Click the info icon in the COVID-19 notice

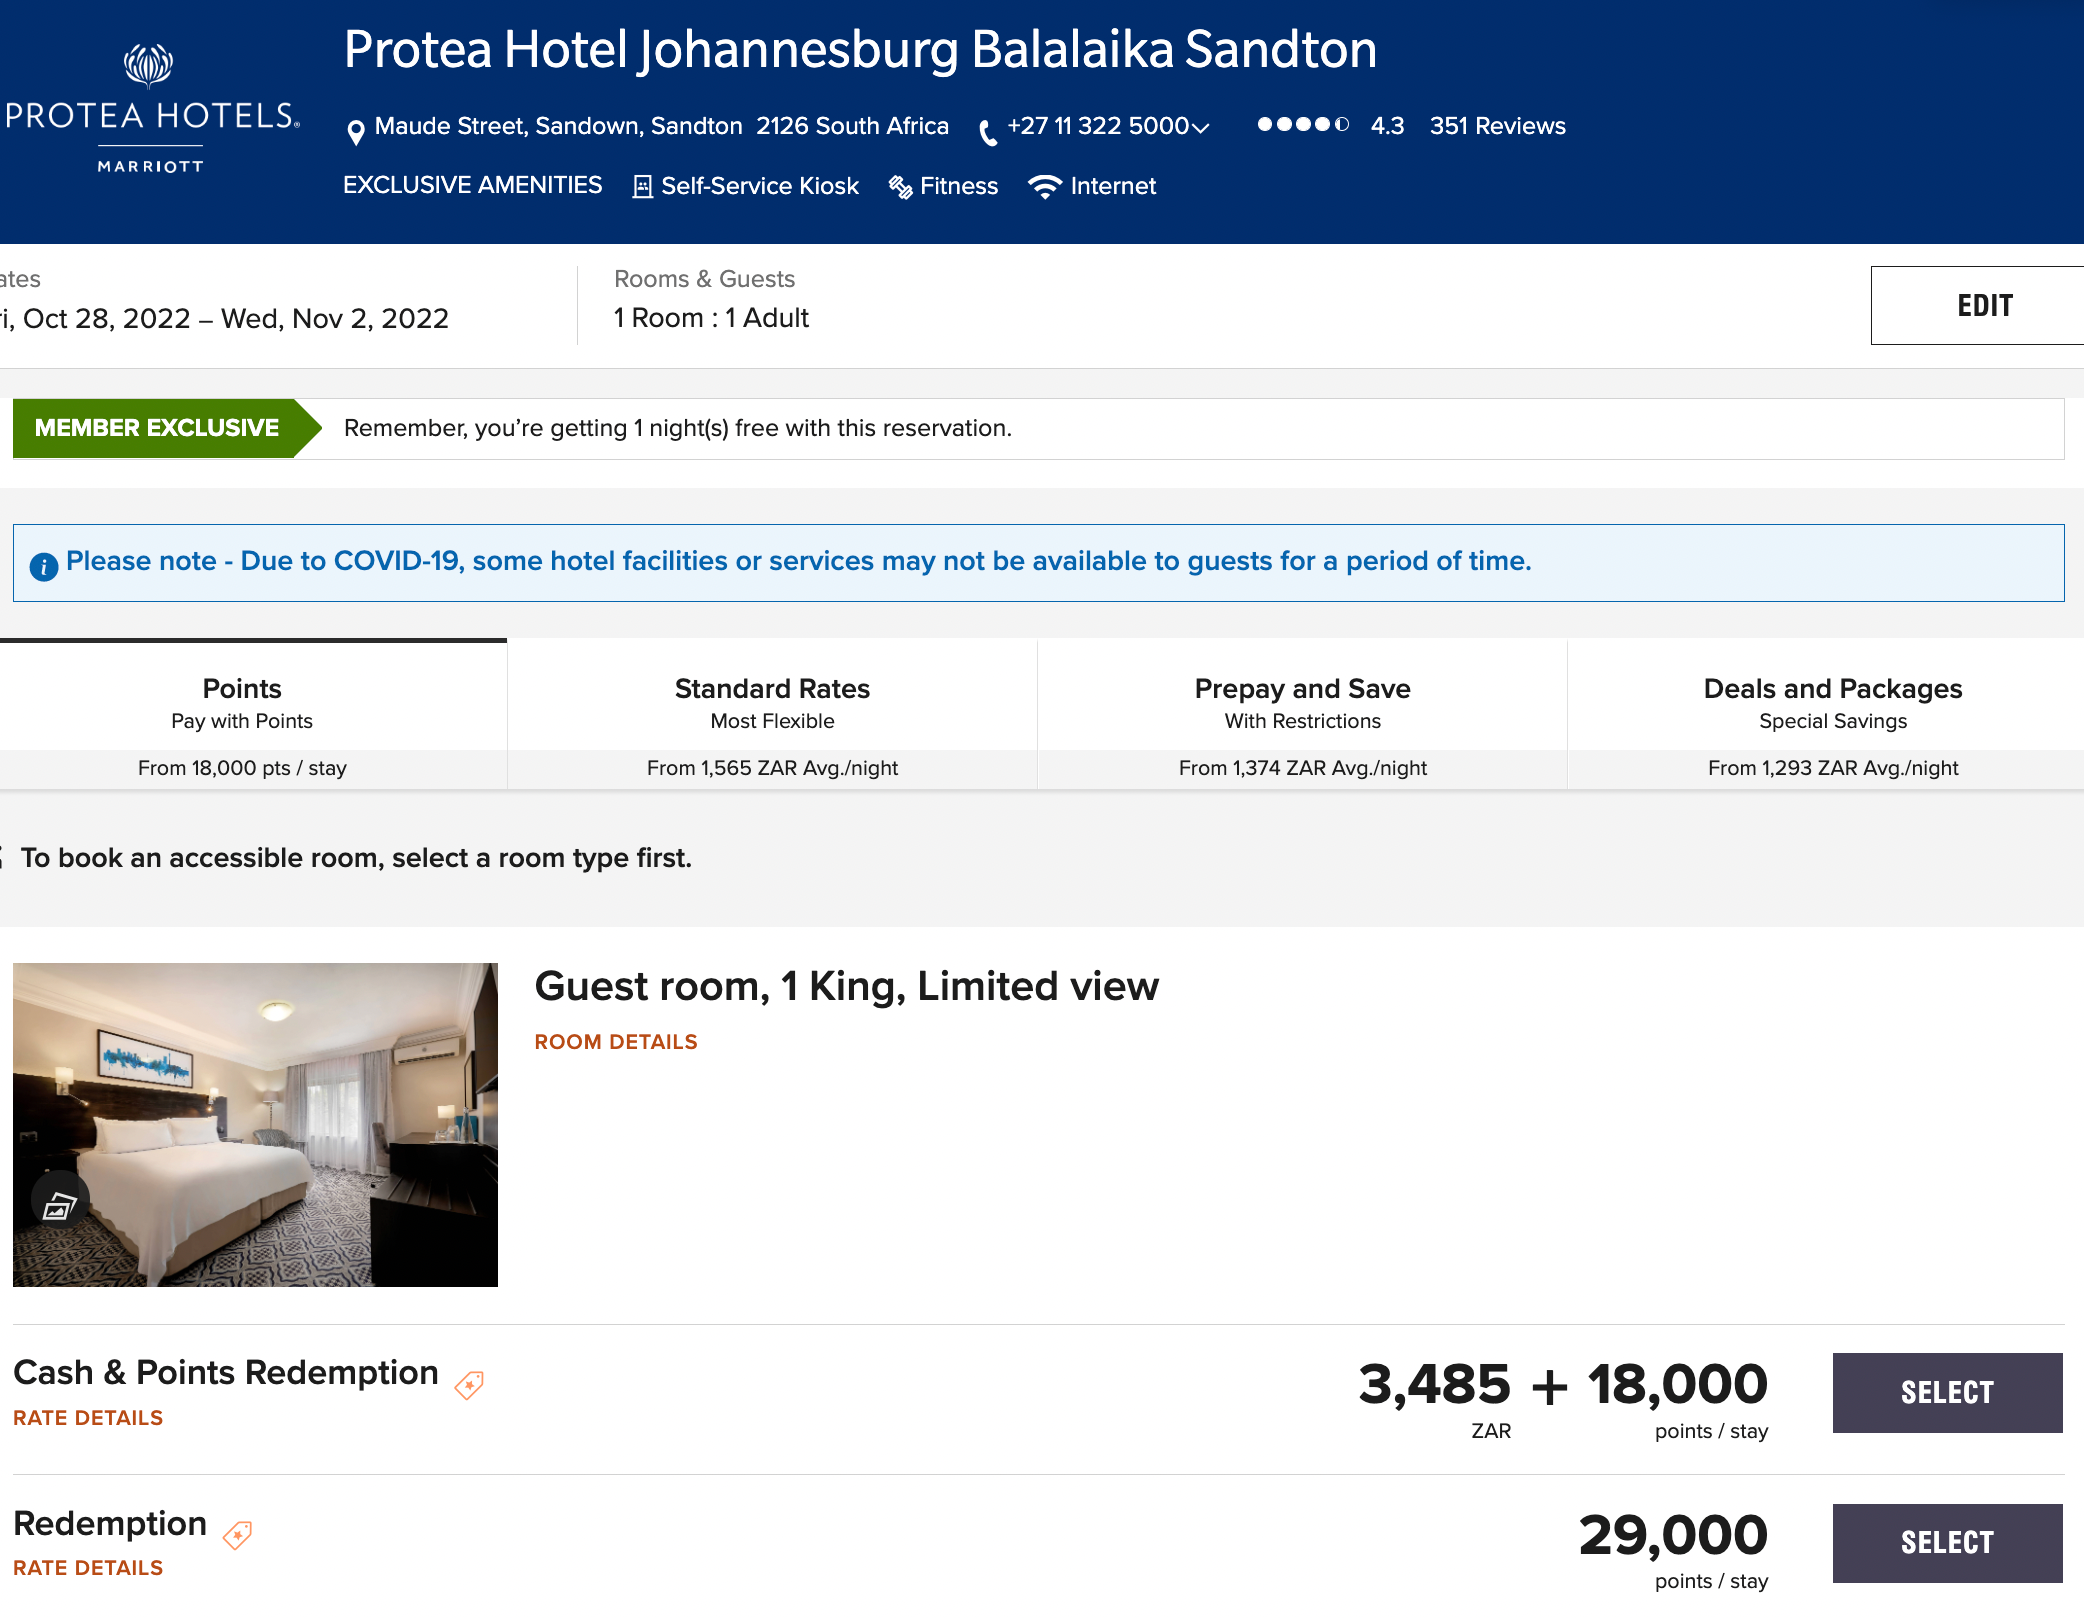44,562
